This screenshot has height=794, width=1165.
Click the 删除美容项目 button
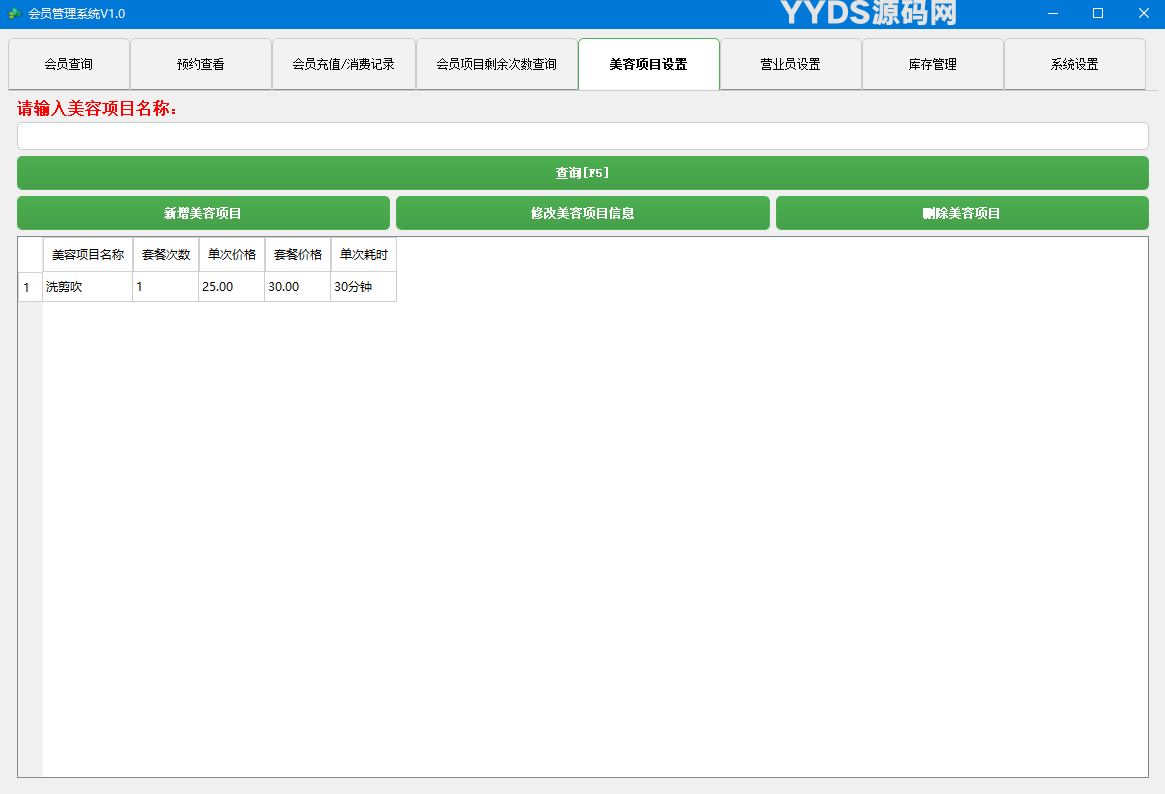point(962,212)
